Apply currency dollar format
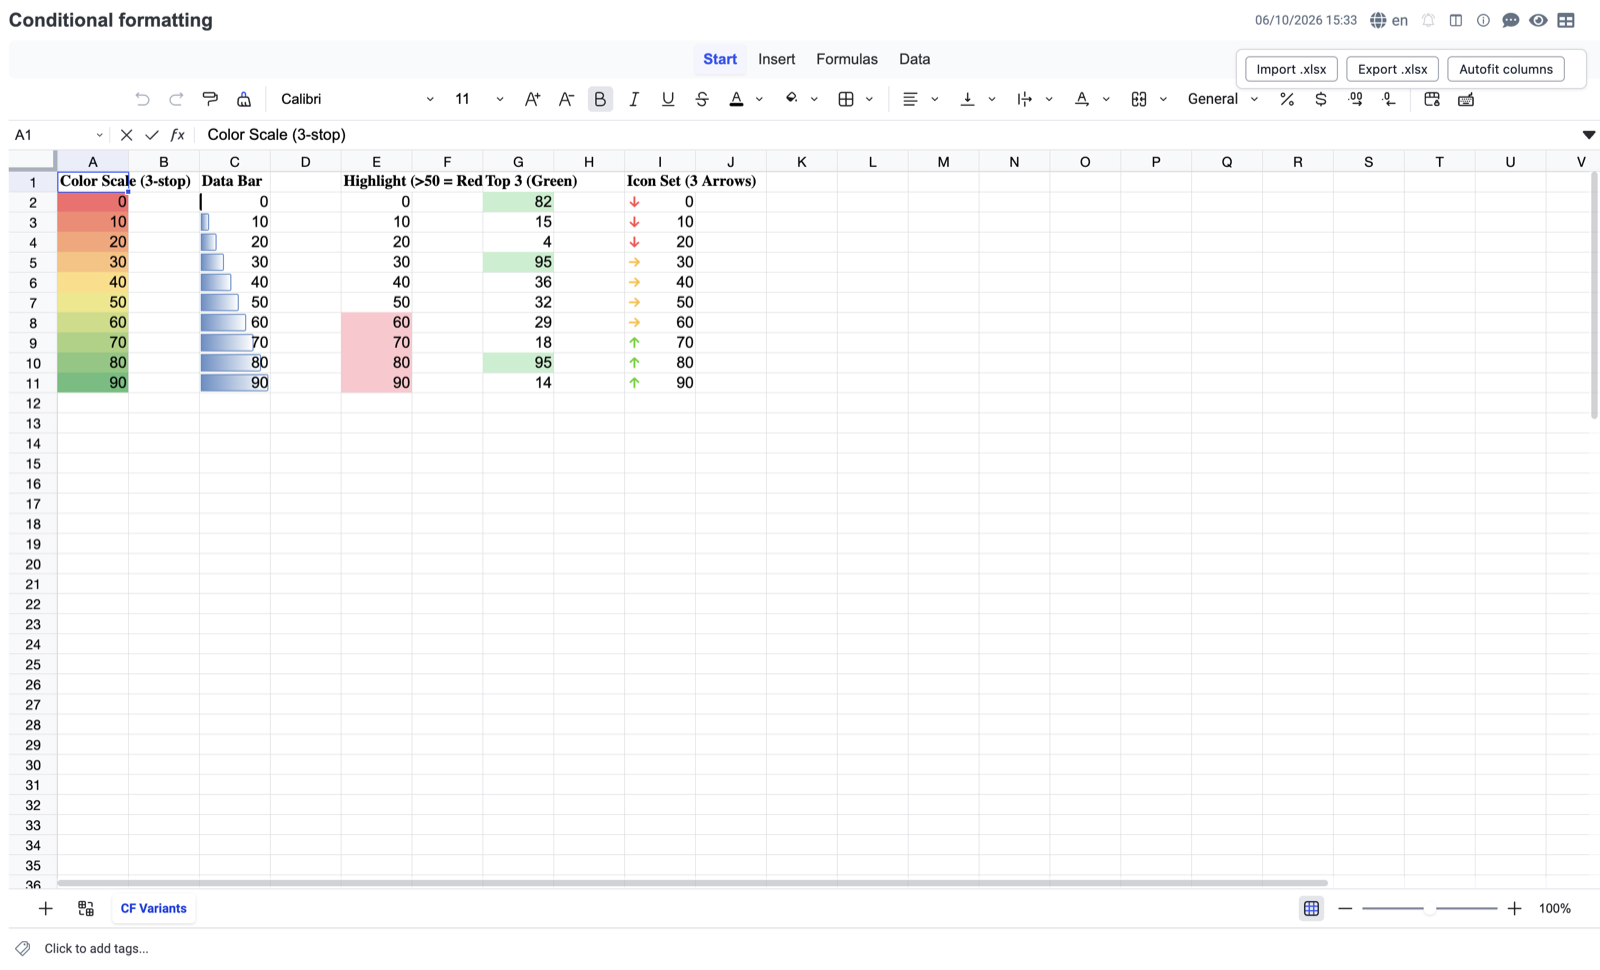The height and width of the screenshot is (970, 1600). (x=1321, y=99)
